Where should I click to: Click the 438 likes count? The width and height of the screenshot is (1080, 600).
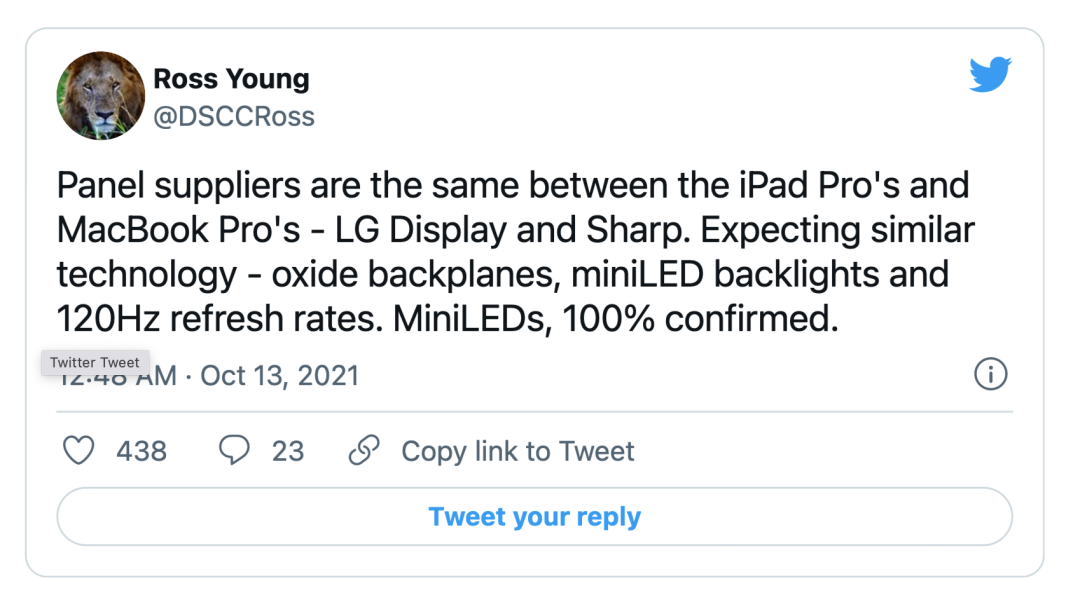[141, 451]
